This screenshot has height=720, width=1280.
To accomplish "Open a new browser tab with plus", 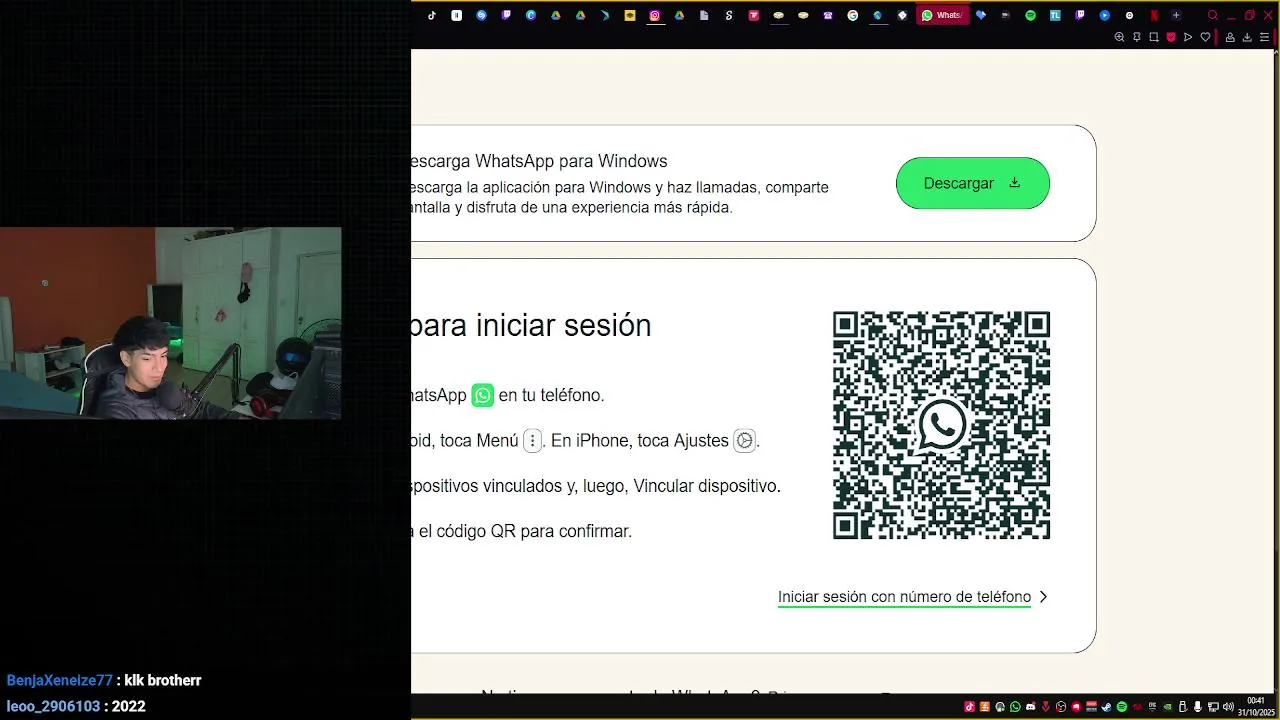I will coord(1176,15).
